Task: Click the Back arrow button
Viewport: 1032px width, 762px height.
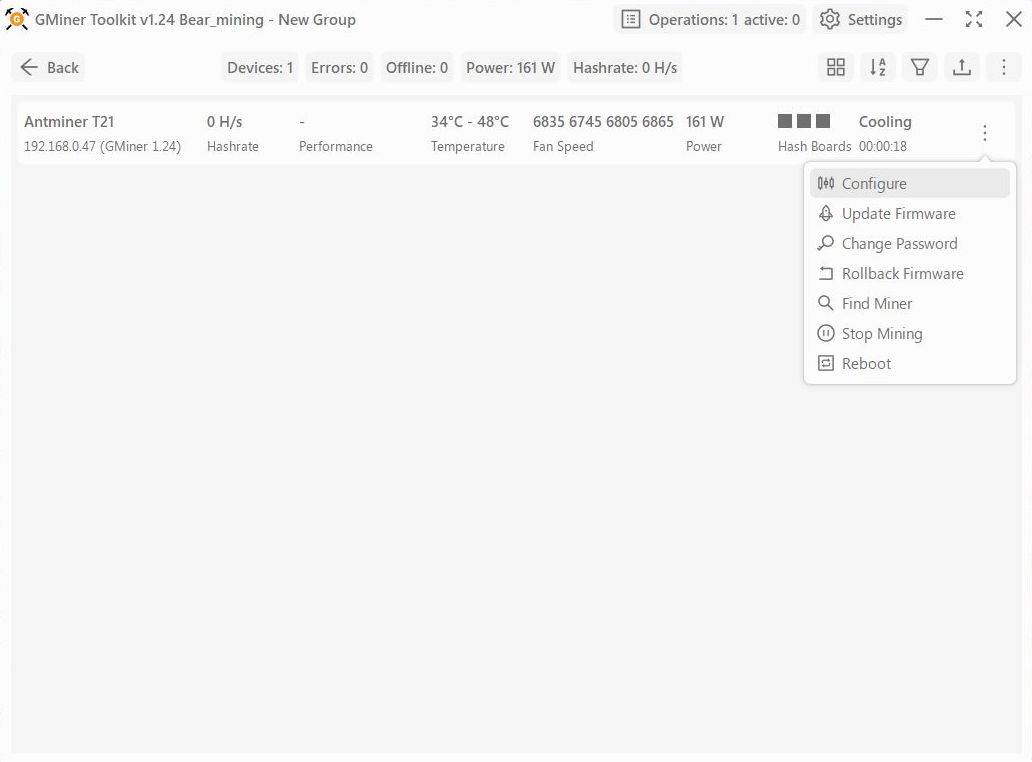Action: tap(48, 67)
